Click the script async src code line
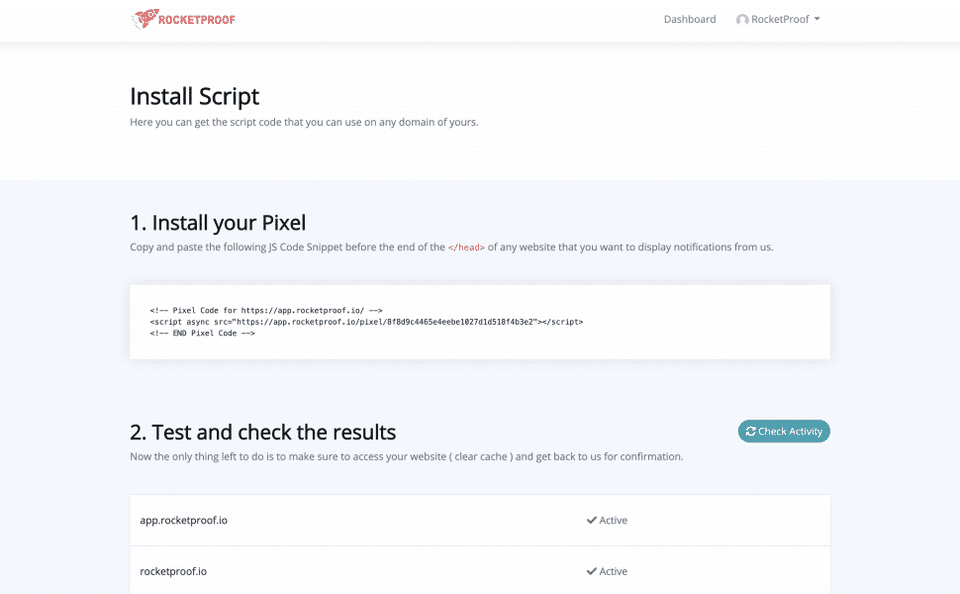The height and width of the screenshot is (594, 960). [366, 322]
